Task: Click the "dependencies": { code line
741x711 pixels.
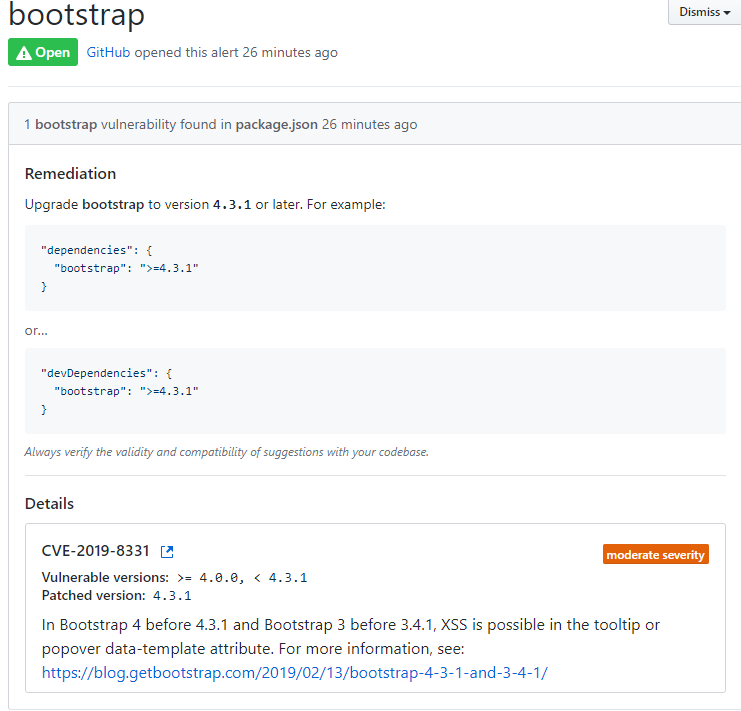Action: pyautogui.click(x=96, y=250)
